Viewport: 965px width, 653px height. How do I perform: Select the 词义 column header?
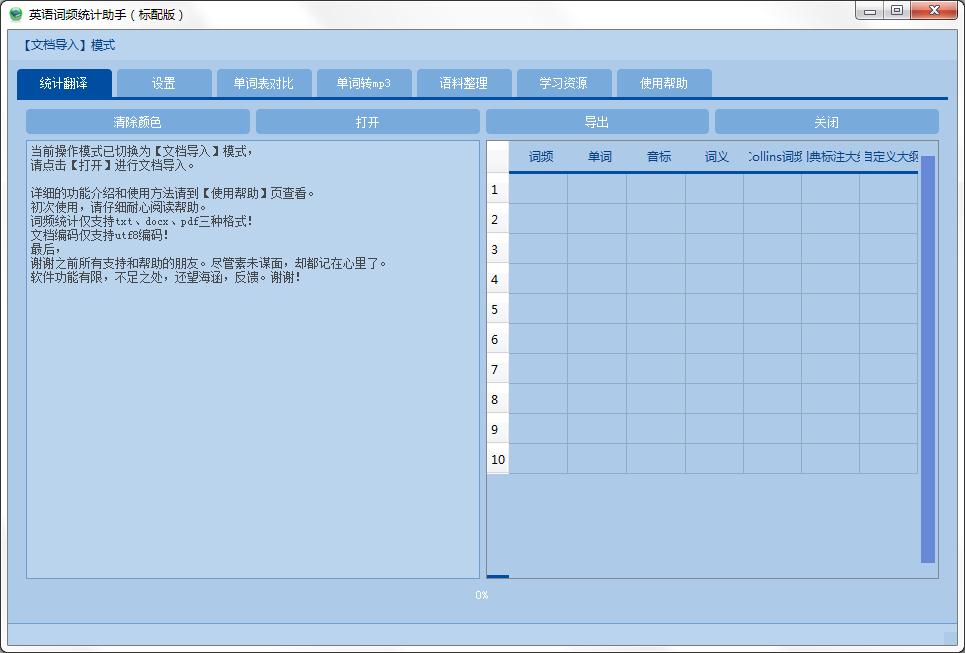[x=716, y=157]
